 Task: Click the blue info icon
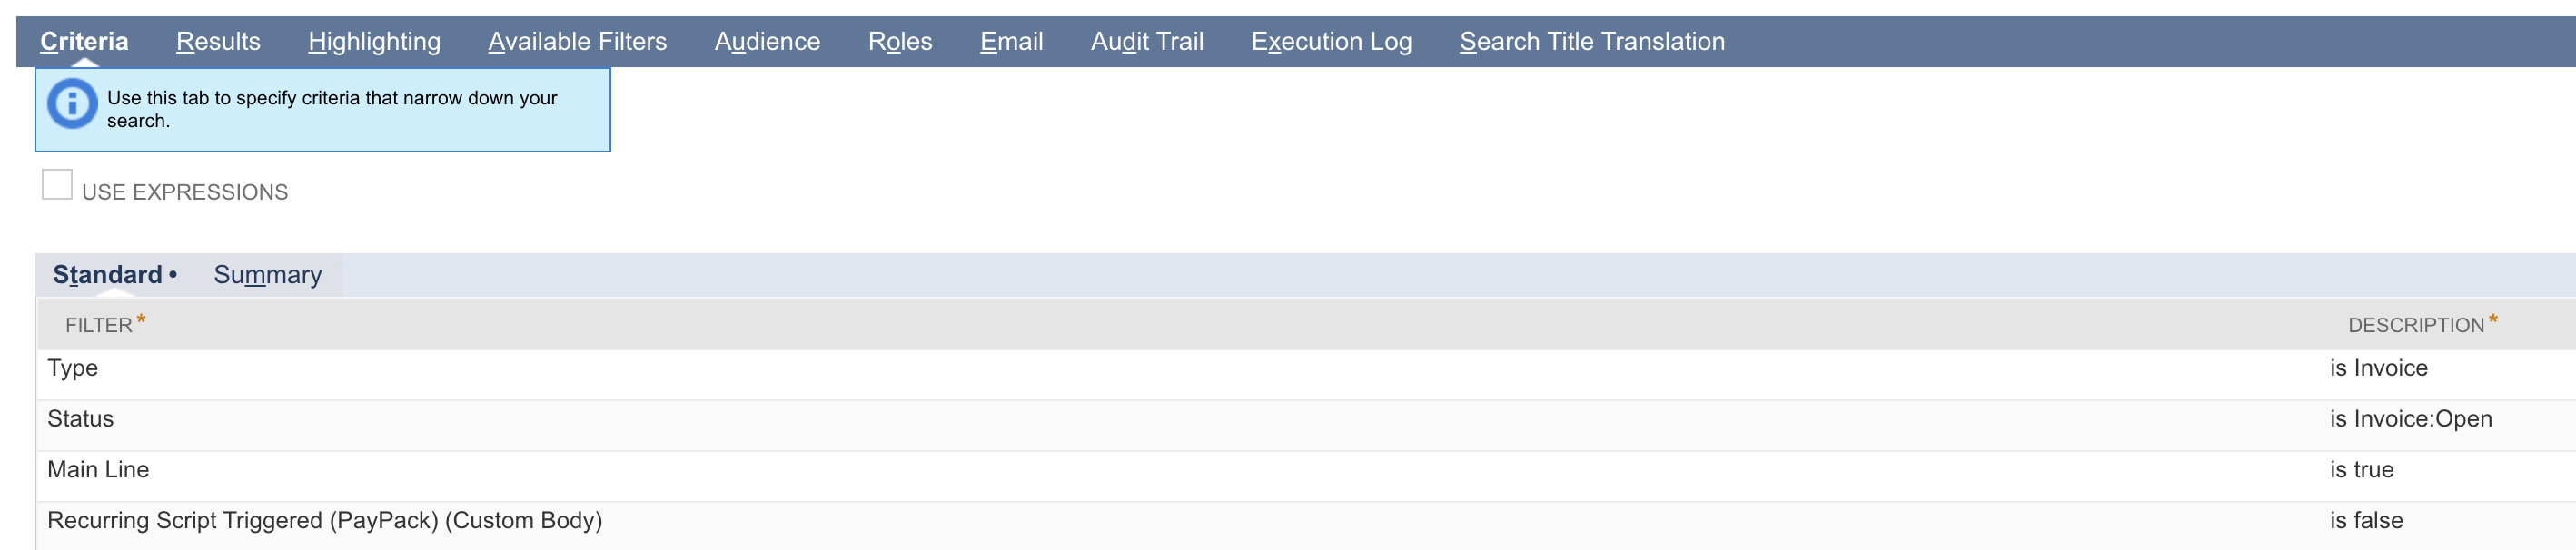[x=70, y=104]
